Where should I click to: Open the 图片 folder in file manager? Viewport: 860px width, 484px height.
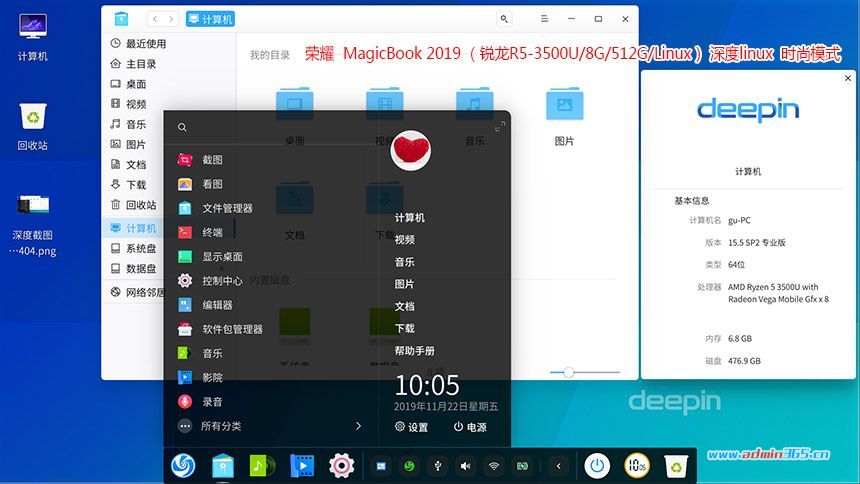(564, 116)
